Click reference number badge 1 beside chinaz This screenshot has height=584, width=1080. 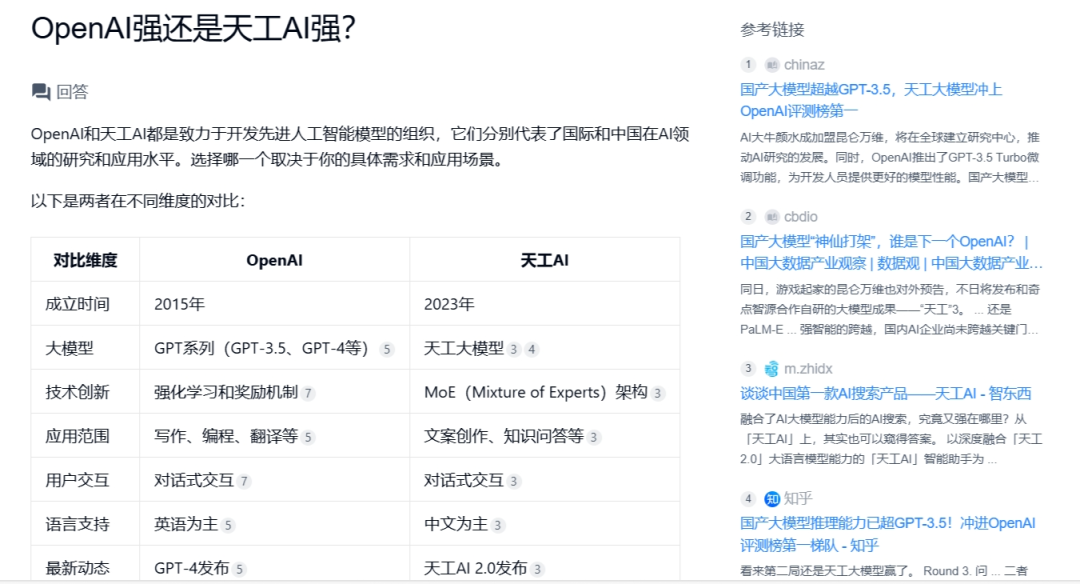click(748, 65)
